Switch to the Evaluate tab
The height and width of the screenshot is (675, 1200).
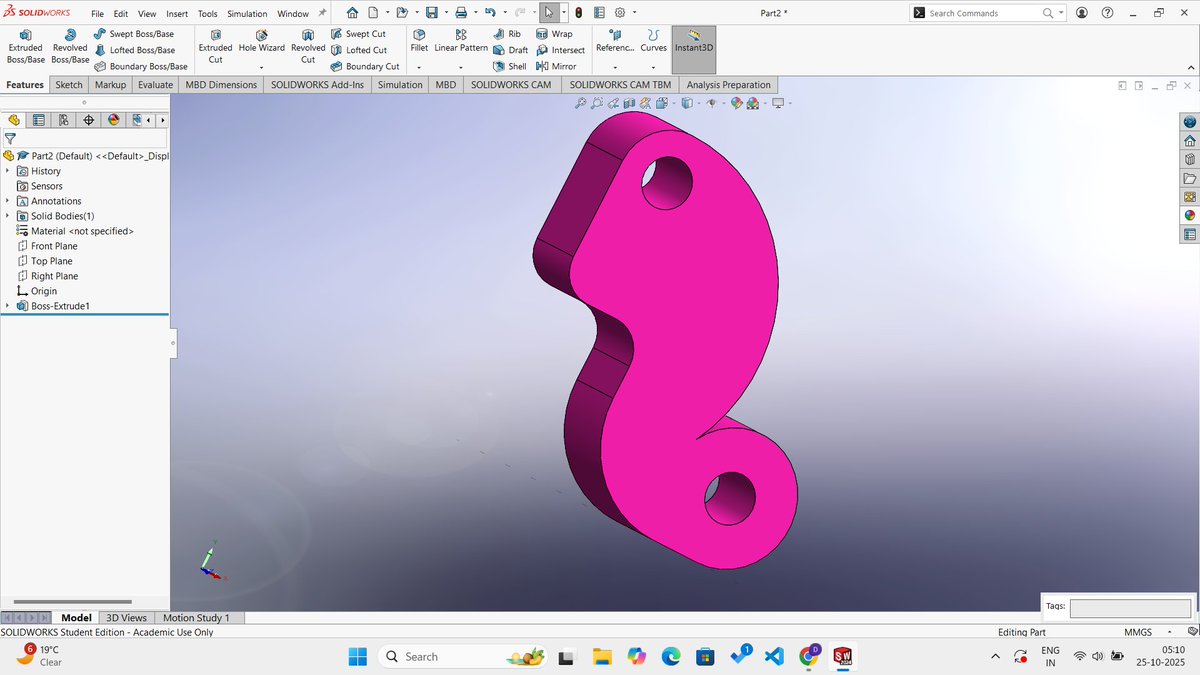click(155, 85)
